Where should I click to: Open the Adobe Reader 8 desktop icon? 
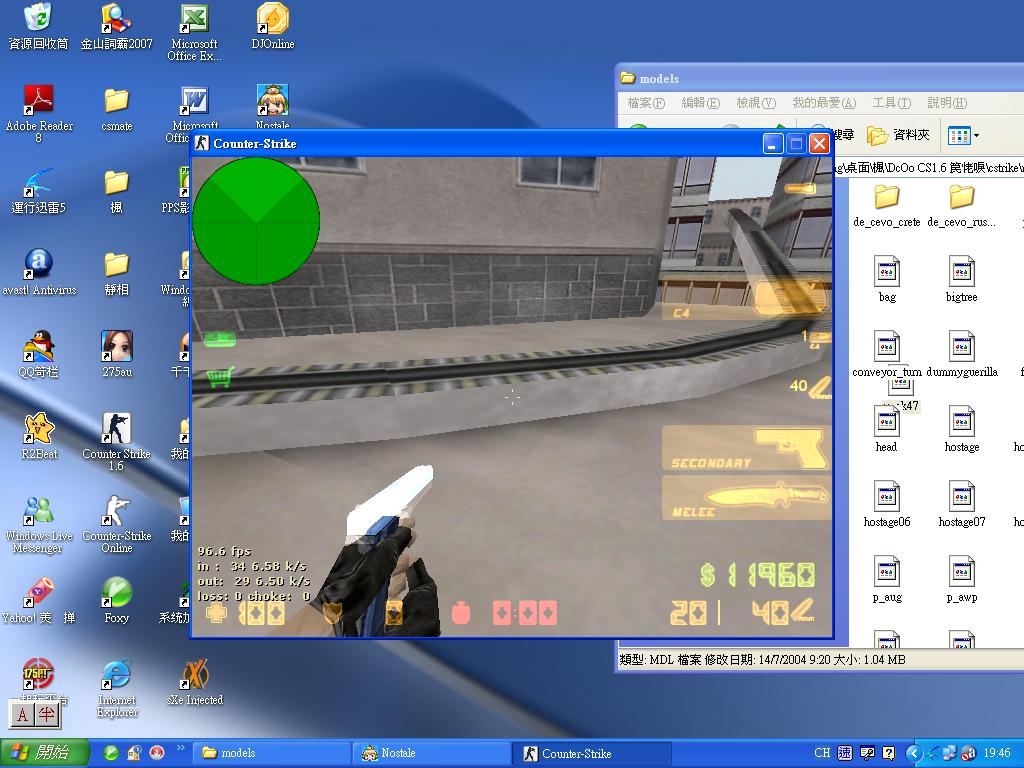[38, 100]
